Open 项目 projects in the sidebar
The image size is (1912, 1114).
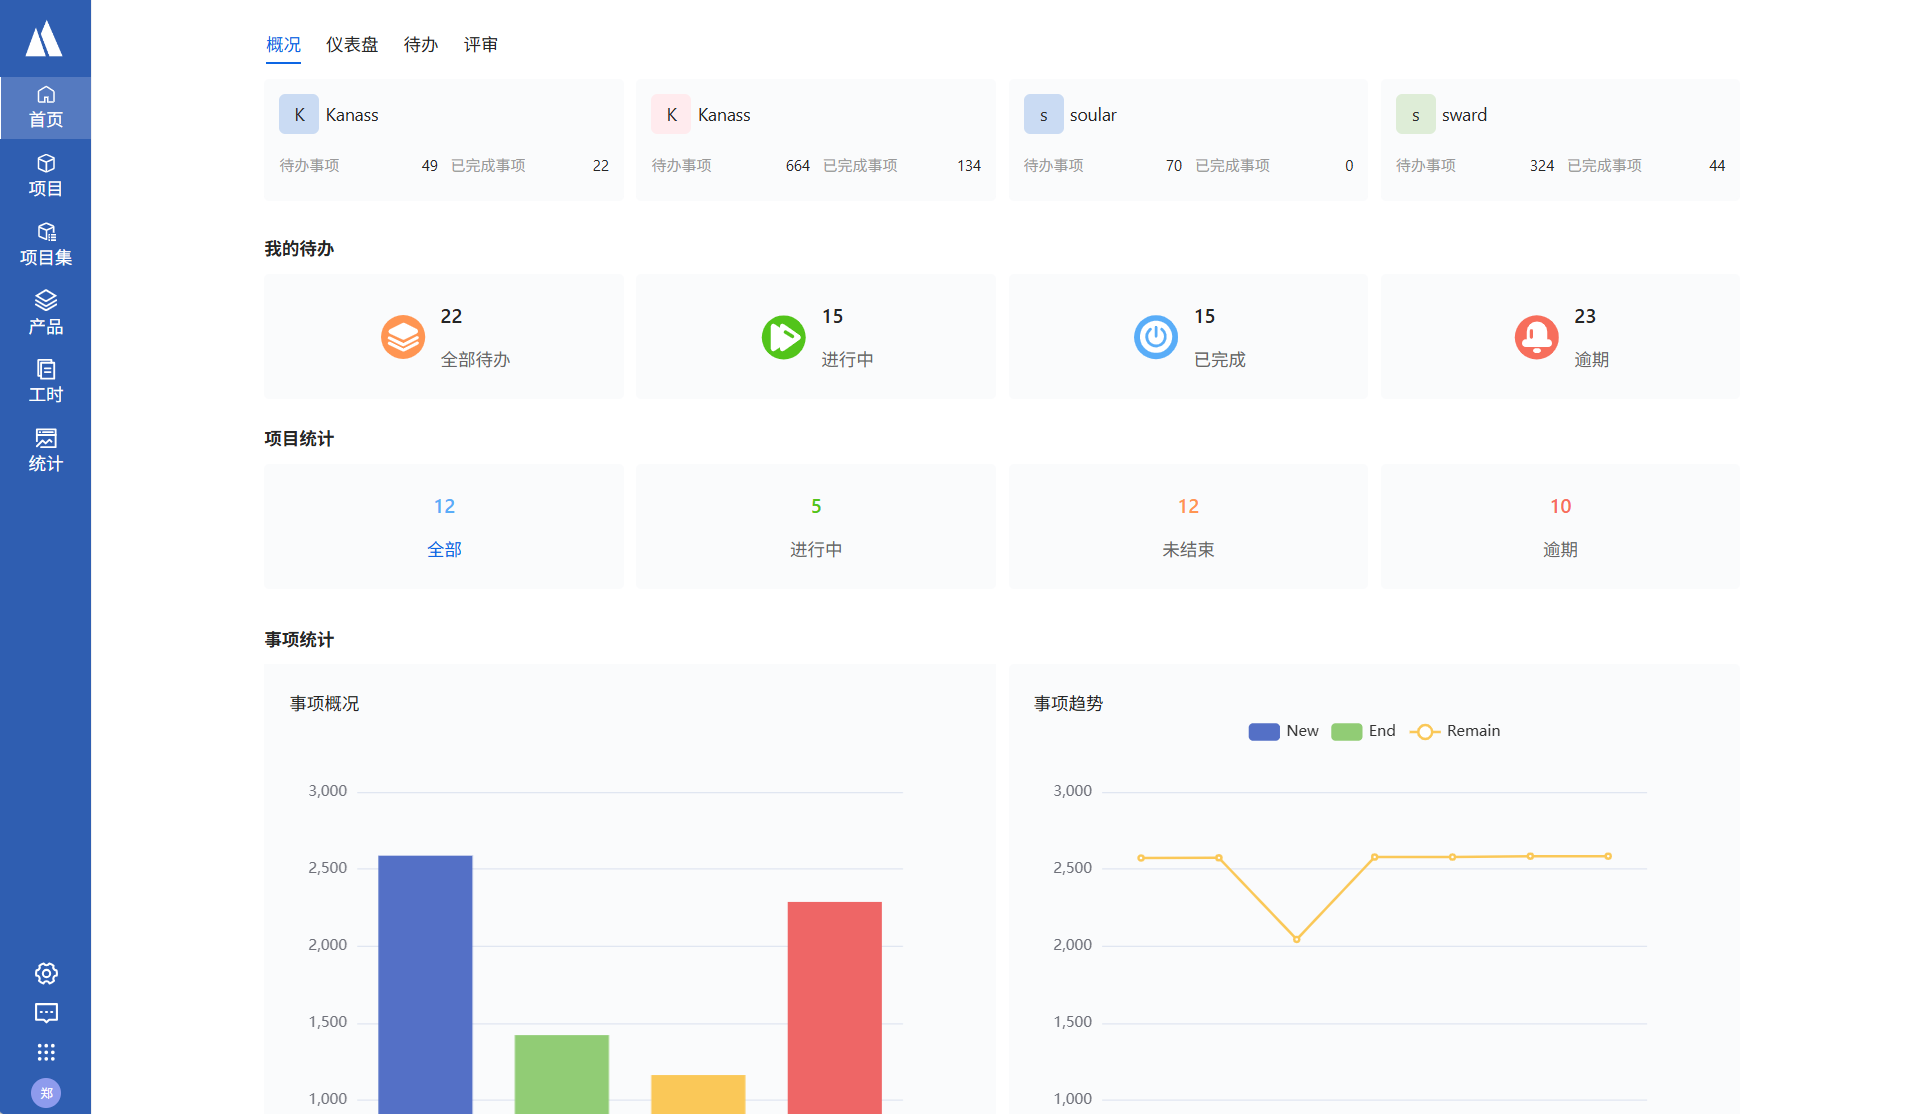(x=45, y=176)
